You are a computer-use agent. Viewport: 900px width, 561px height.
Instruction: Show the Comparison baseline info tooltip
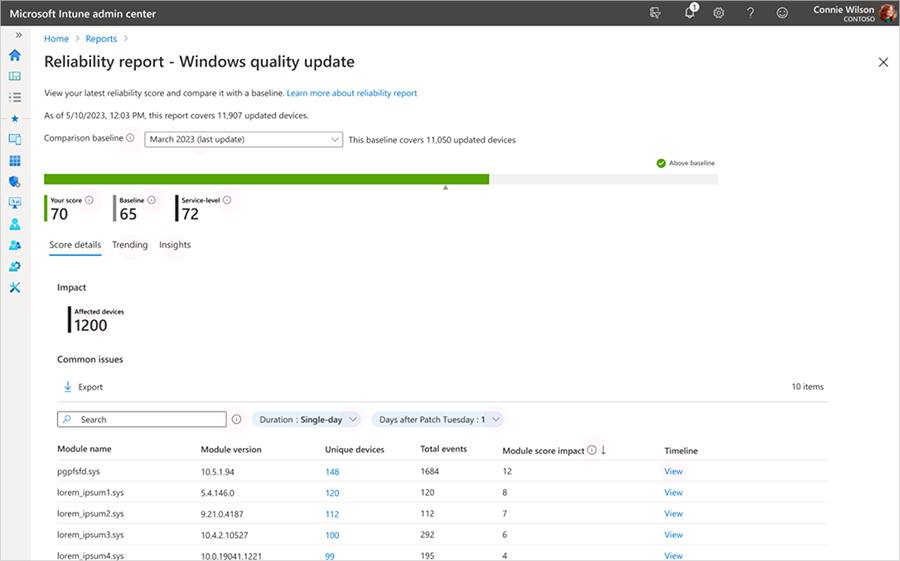click(x=130, y=138)
